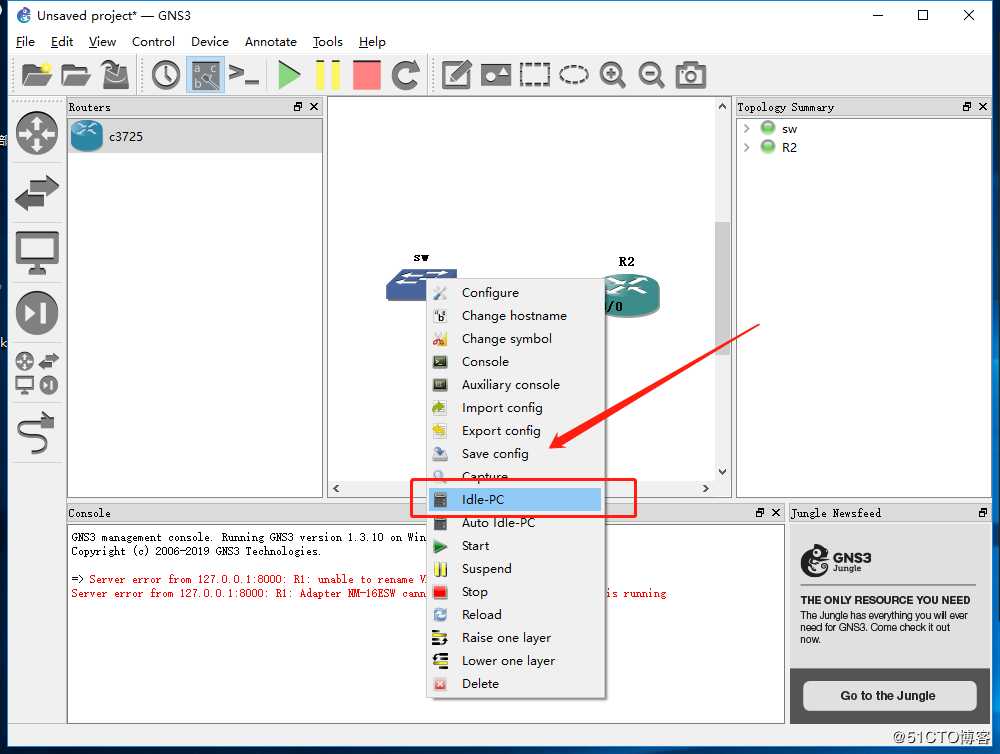Open the Tools menu
Image resolution: width=1000 pixels, height=754 pixels.
pos(327,41)
